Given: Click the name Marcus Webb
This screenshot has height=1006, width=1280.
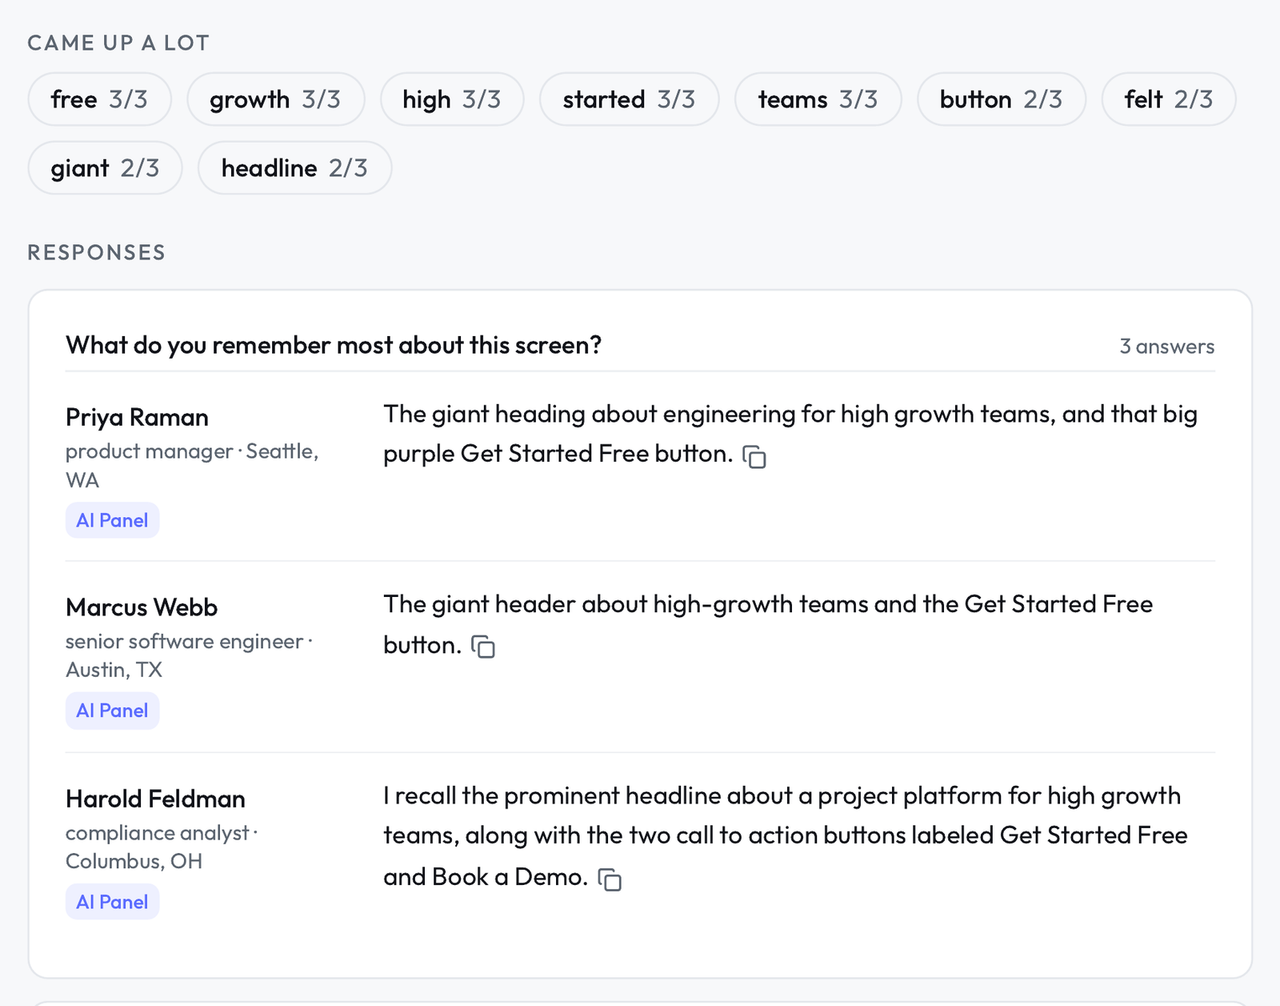Looking at the screenshot, I should [x=142, y=607].
